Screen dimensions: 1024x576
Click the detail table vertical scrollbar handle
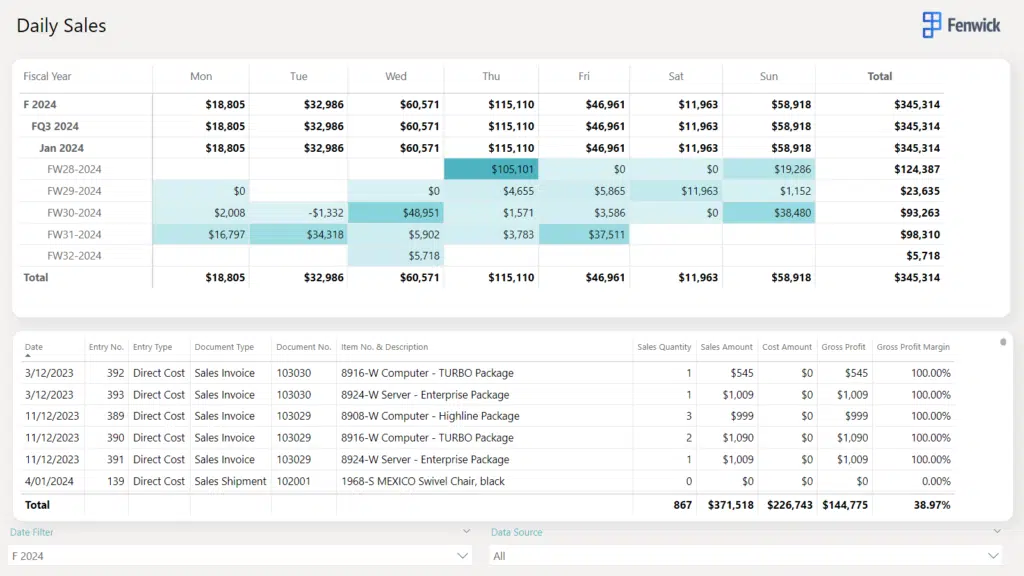pyautogui.click(x=1003, y=342)
